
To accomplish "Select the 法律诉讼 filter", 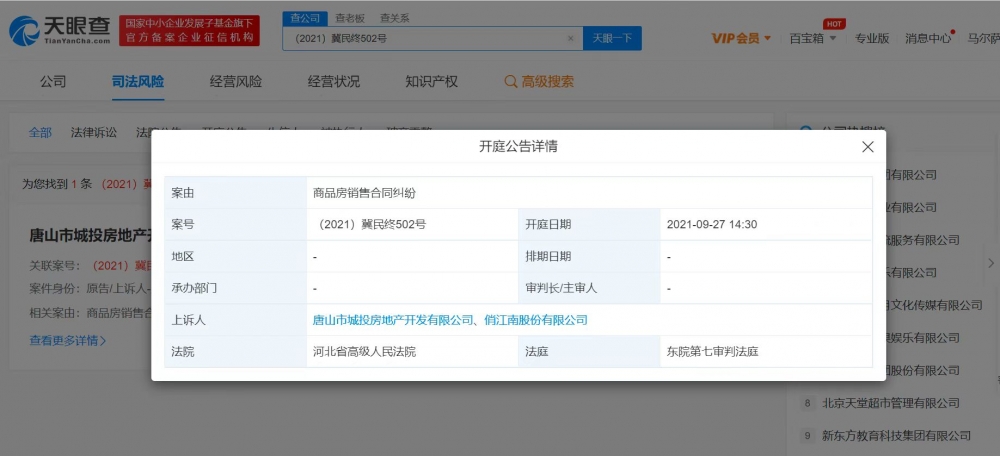I will 94,133.
